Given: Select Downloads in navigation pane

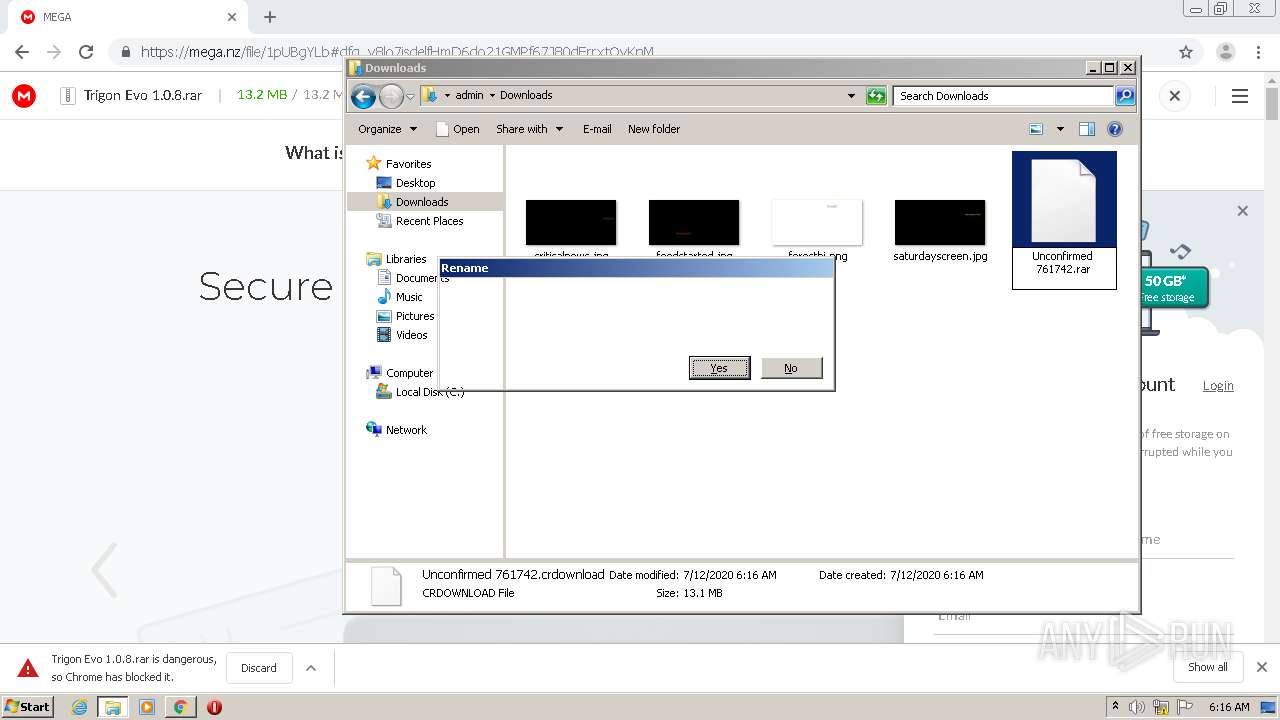Looking at the screenshot, I should tap(412, 202).
